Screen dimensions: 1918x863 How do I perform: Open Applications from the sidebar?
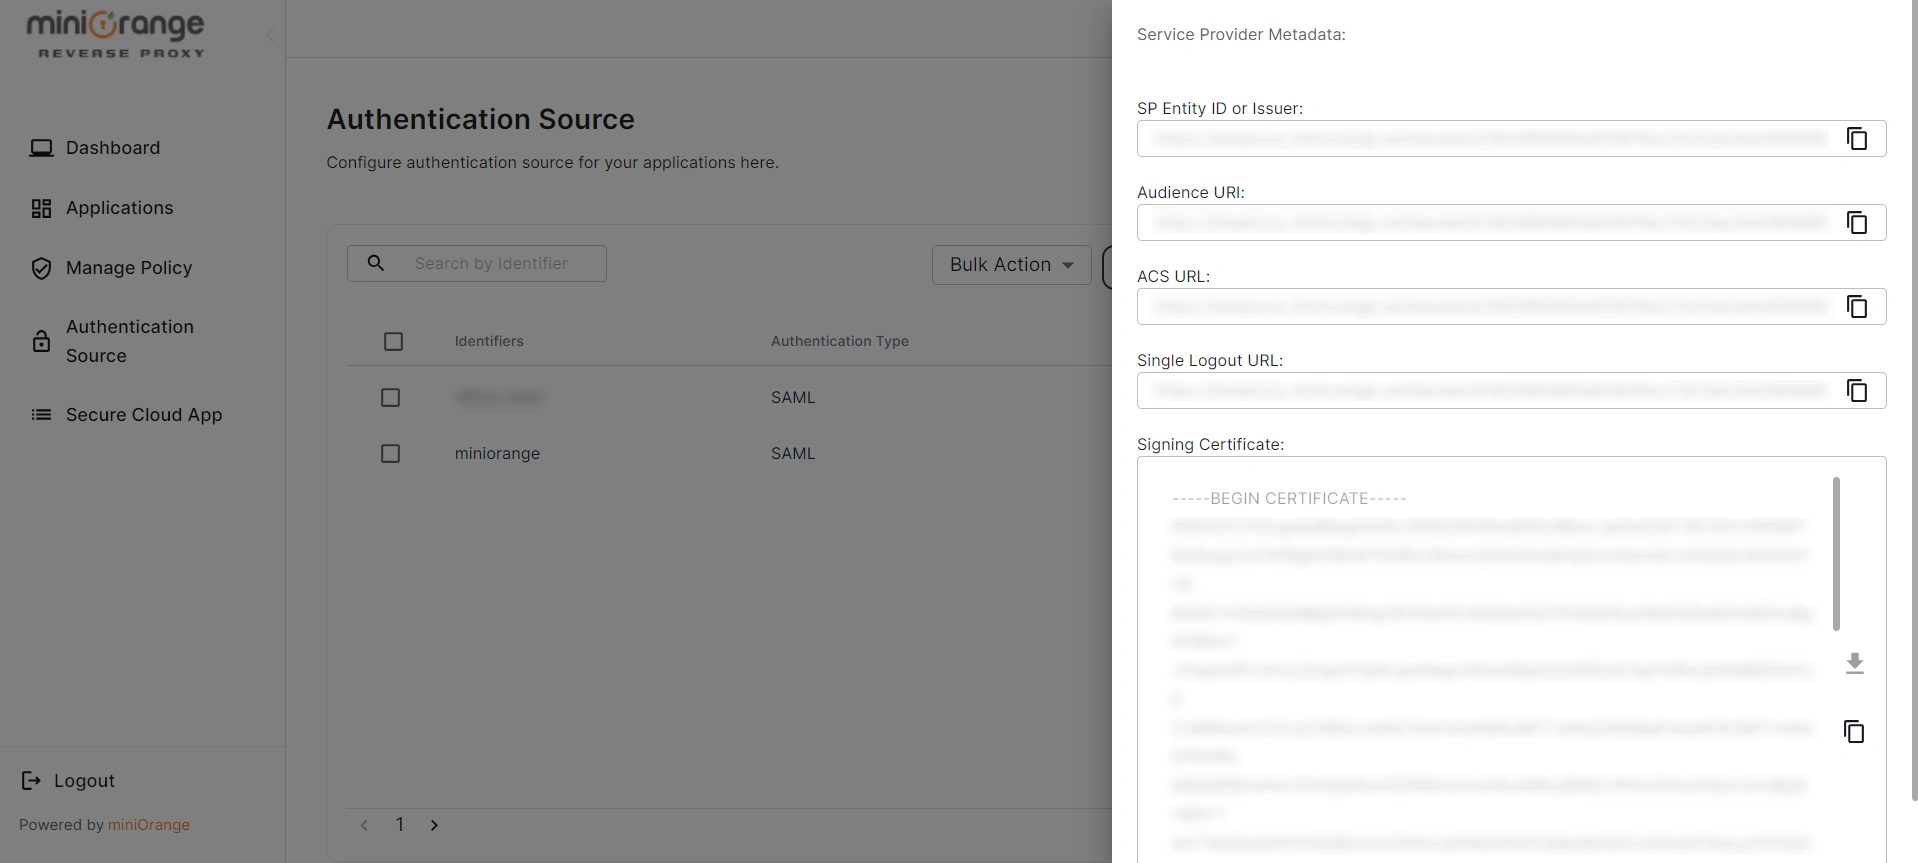(120, 208)
